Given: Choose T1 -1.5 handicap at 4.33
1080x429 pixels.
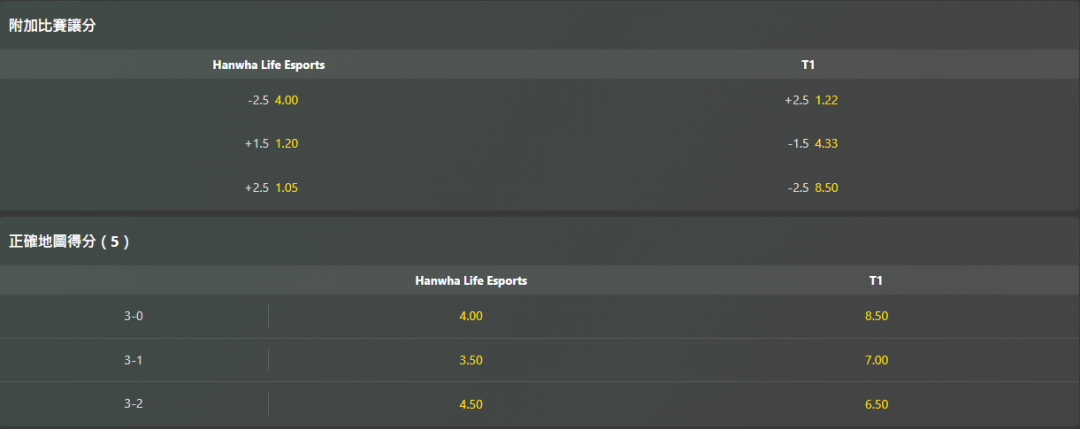Looking at the screenshot, I should pos(810,143).
